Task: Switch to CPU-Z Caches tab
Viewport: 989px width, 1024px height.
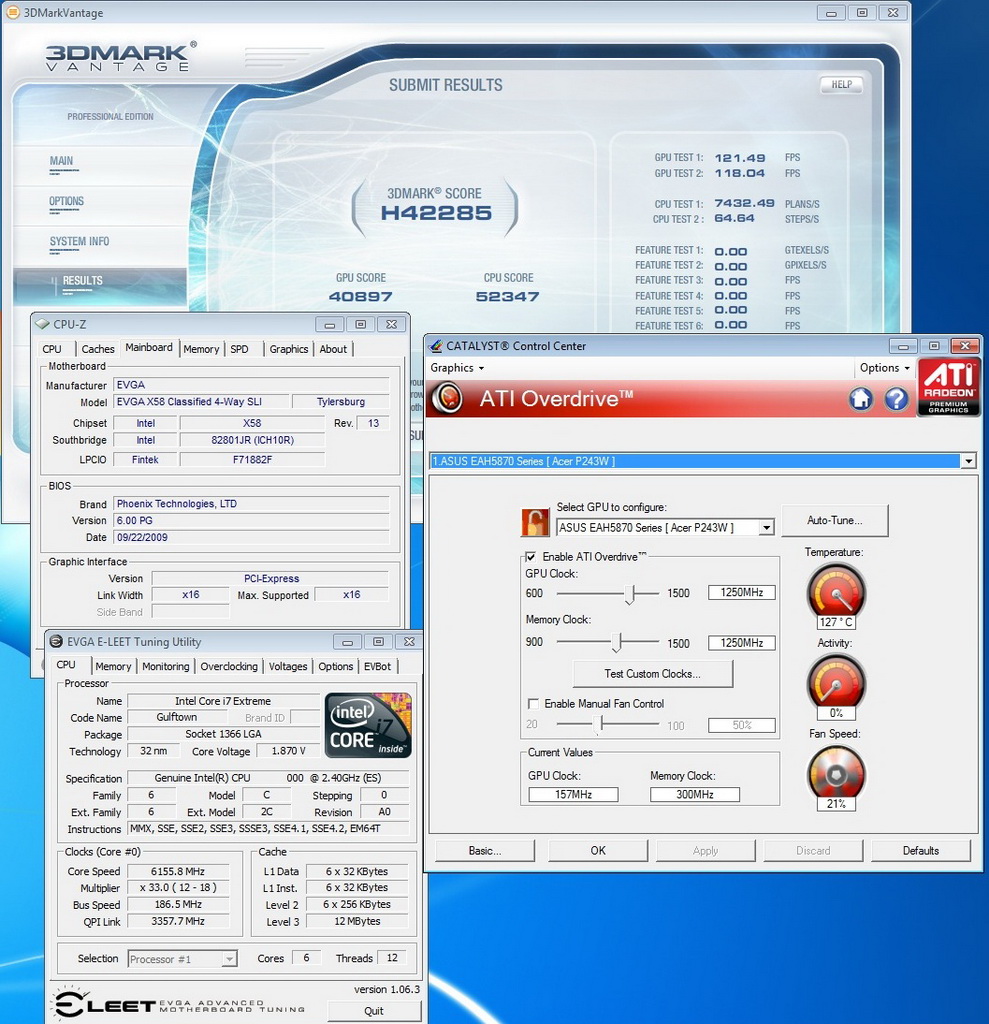Action: pos(98,349)
